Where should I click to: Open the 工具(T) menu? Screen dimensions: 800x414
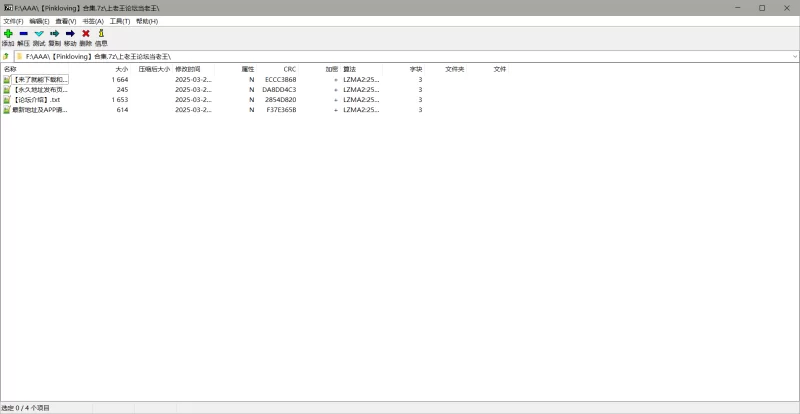tap(120, 21)
